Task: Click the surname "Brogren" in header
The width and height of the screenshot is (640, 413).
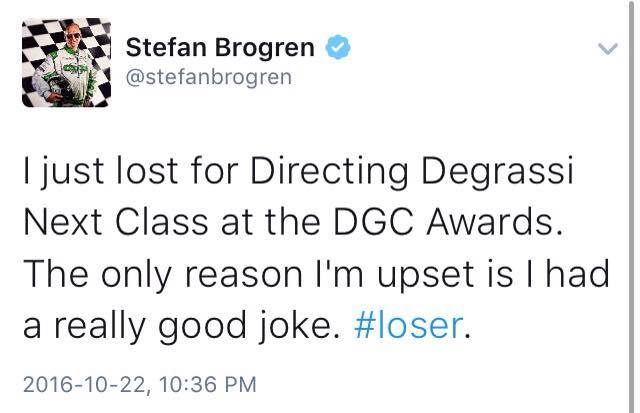Action: 261,46
